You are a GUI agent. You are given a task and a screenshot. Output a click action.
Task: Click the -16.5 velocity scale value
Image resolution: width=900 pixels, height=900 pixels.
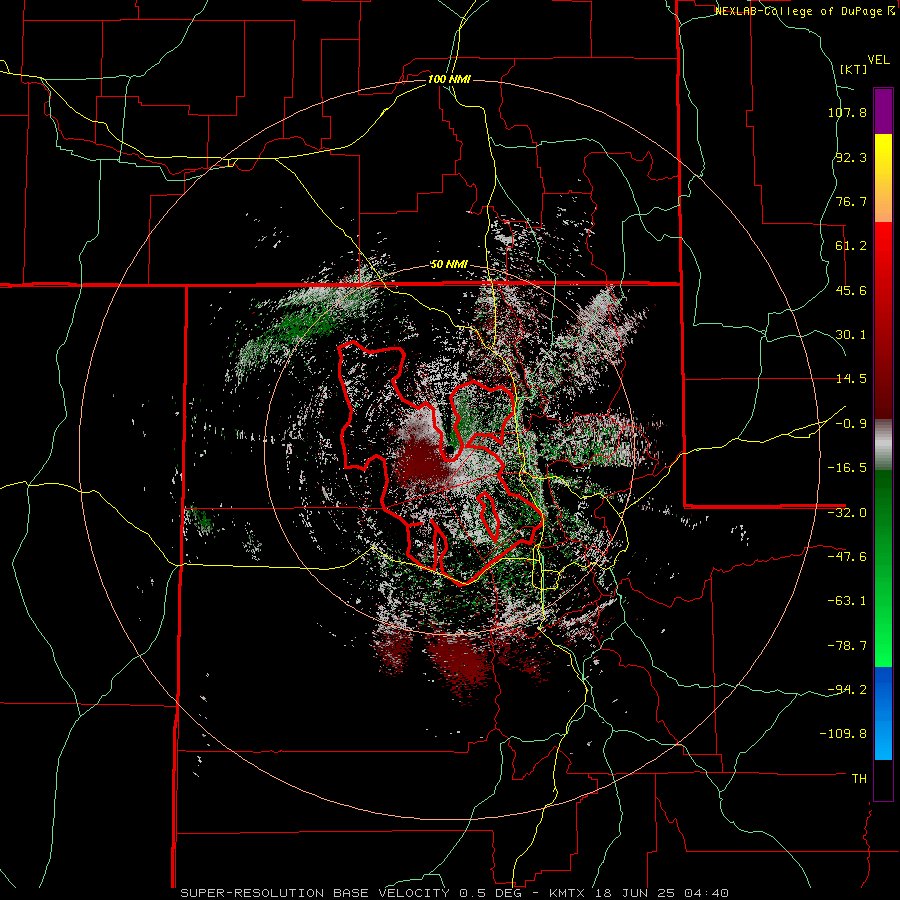[x=847, y=468]
